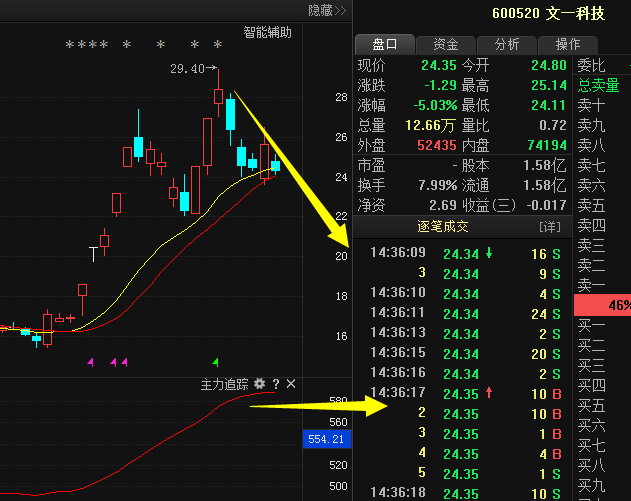This screenshot has height=501, width=631.
Task: Select the 14:36:11 trade row with 24 S
Action: click(x=465, y=313)
